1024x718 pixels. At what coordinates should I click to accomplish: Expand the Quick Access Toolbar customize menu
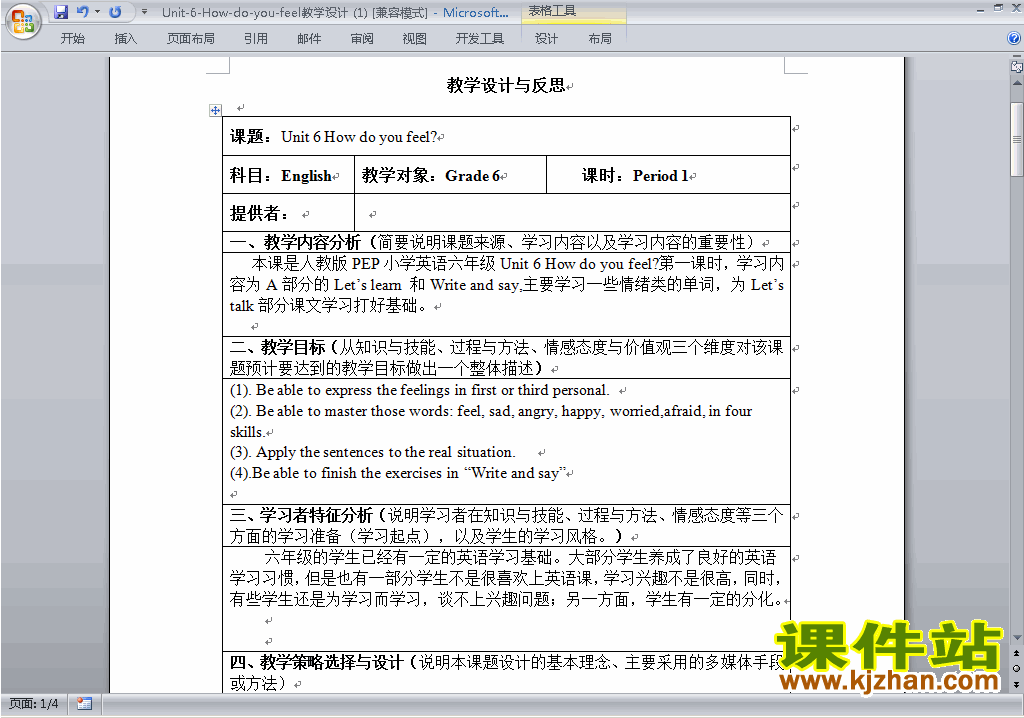144,12
